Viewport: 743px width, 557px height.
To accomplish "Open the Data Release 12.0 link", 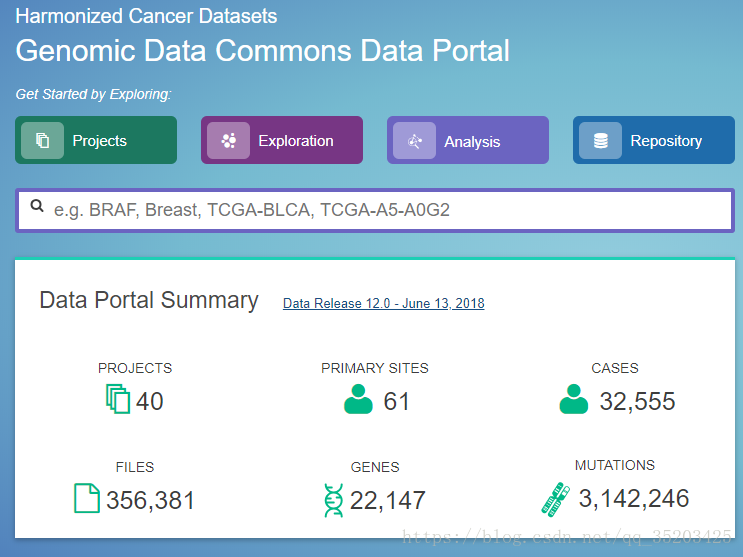I will click(x=383, y=303).
